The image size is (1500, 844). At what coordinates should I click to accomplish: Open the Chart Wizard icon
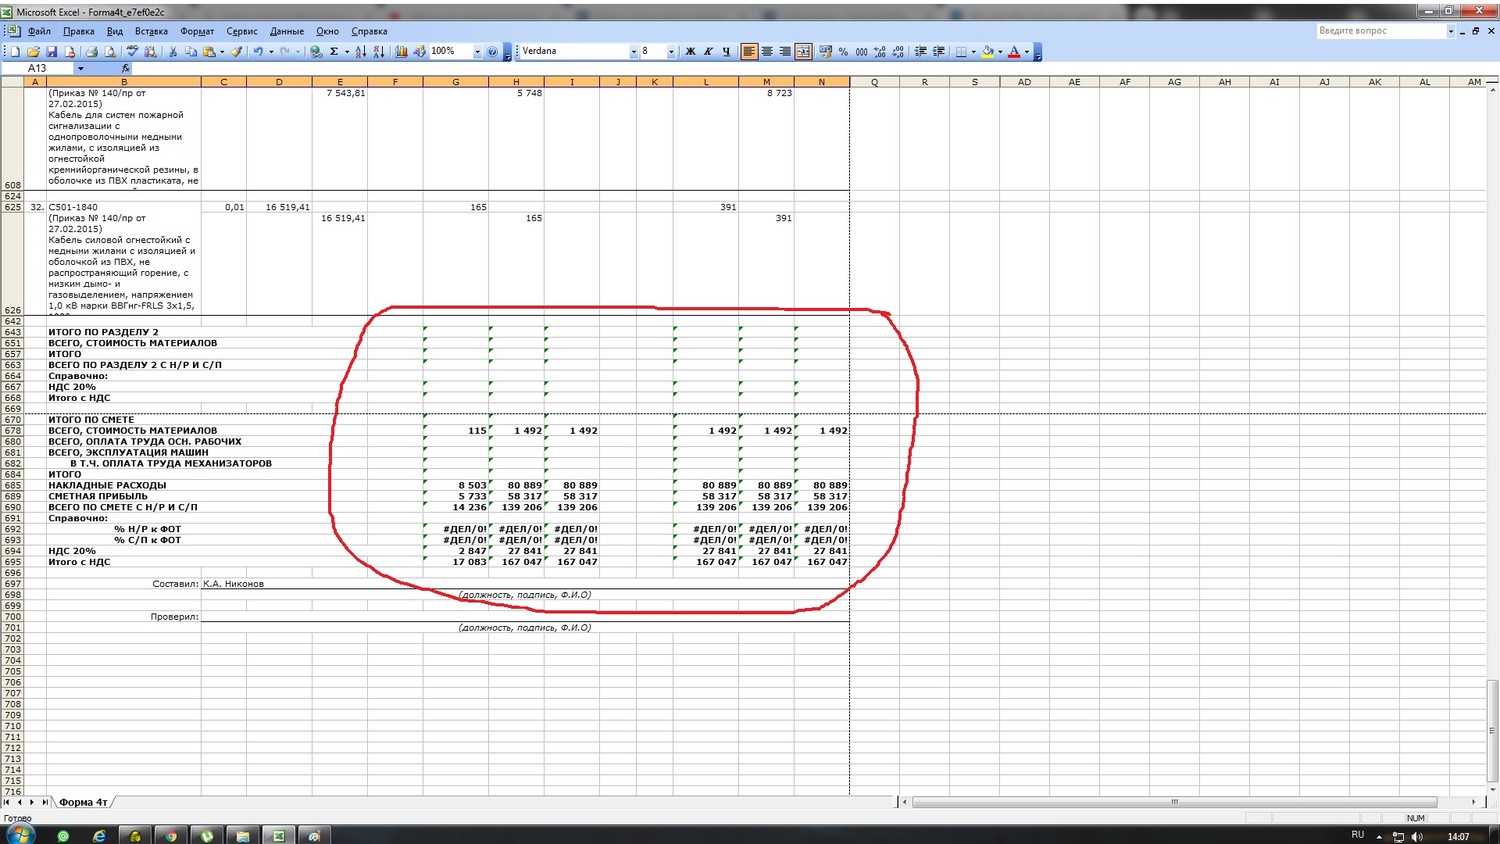click(x=401, y=52)
